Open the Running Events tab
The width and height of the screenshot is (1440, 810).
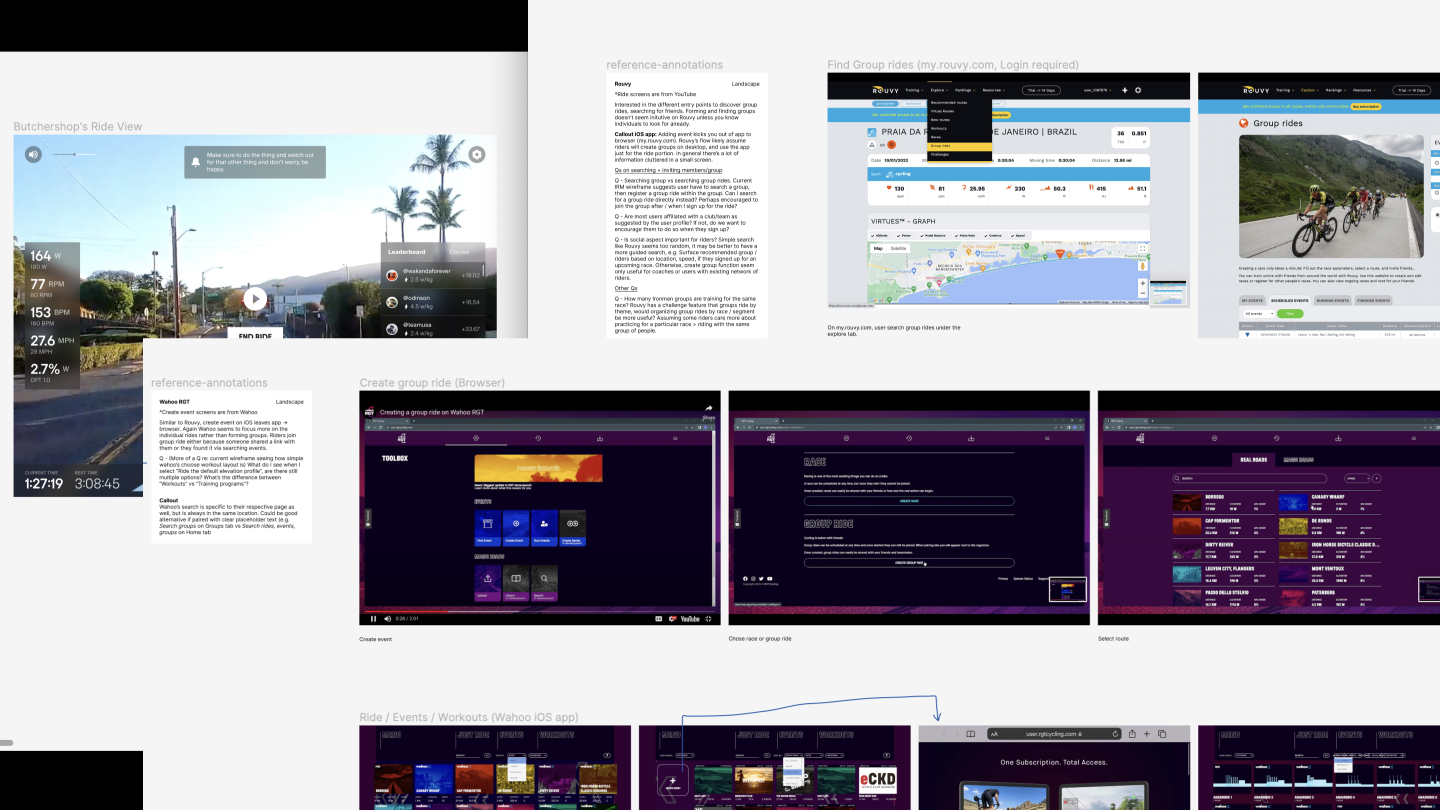click(x=1332, y=300)
